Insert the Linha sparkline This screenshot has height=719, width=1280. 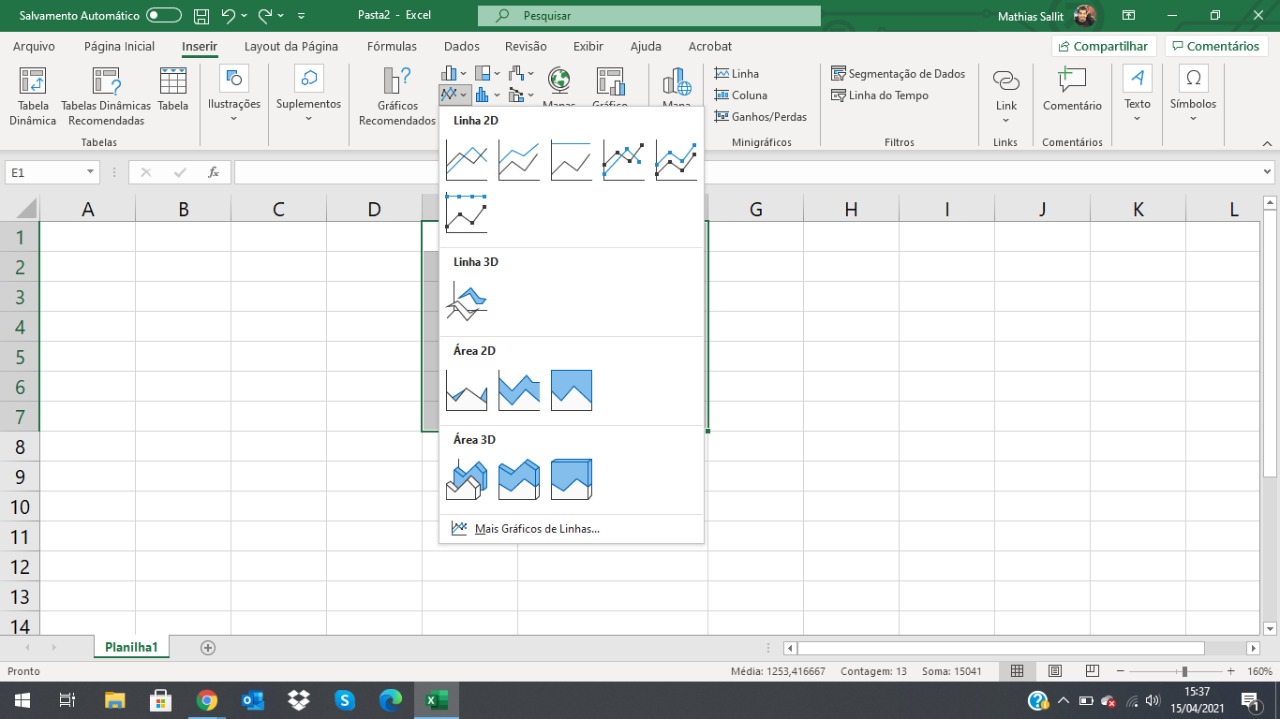[x=737, y=74]
